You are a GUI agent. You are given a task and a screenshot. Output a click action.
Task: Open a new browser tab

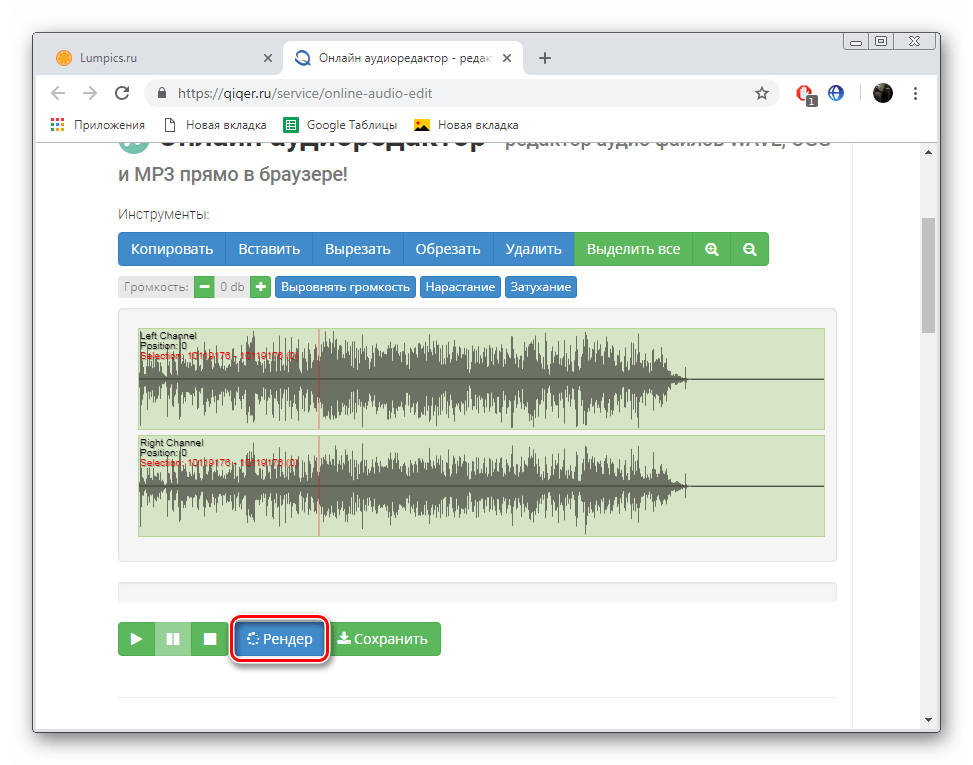coord(545,58)
